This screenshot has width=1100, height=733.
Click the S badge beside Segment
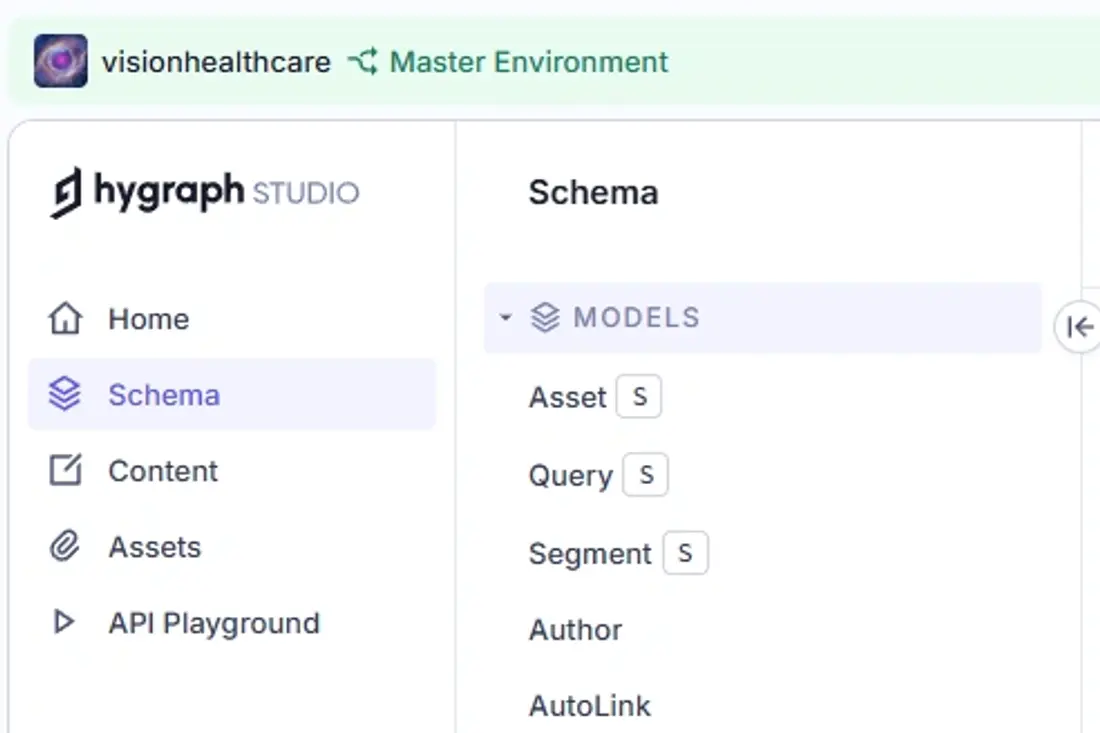coord(685,553)
